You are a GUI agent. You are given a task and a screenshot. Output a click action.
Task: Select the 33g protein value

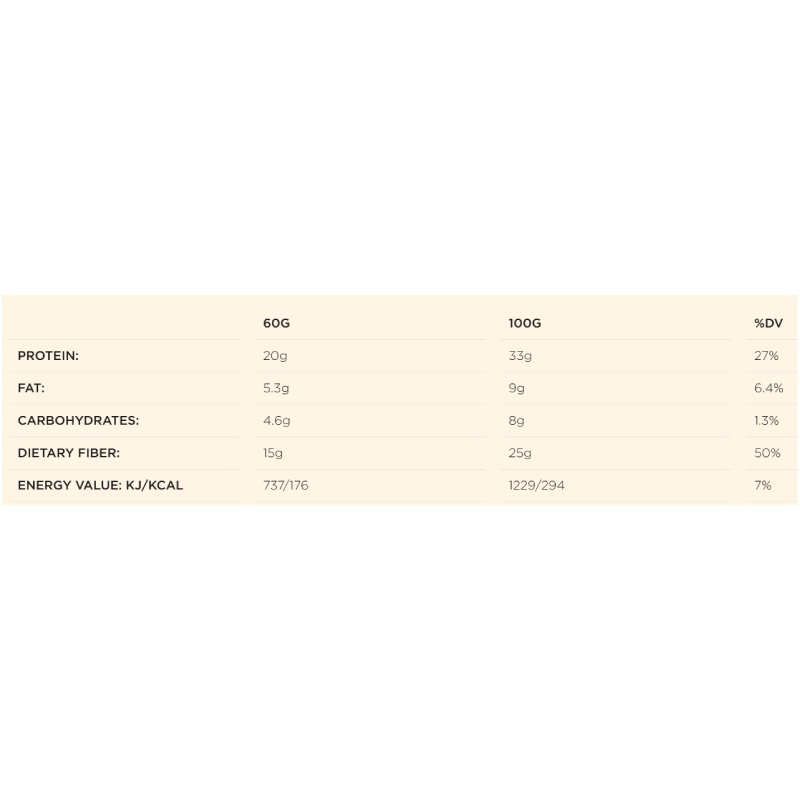pos(520,356)
